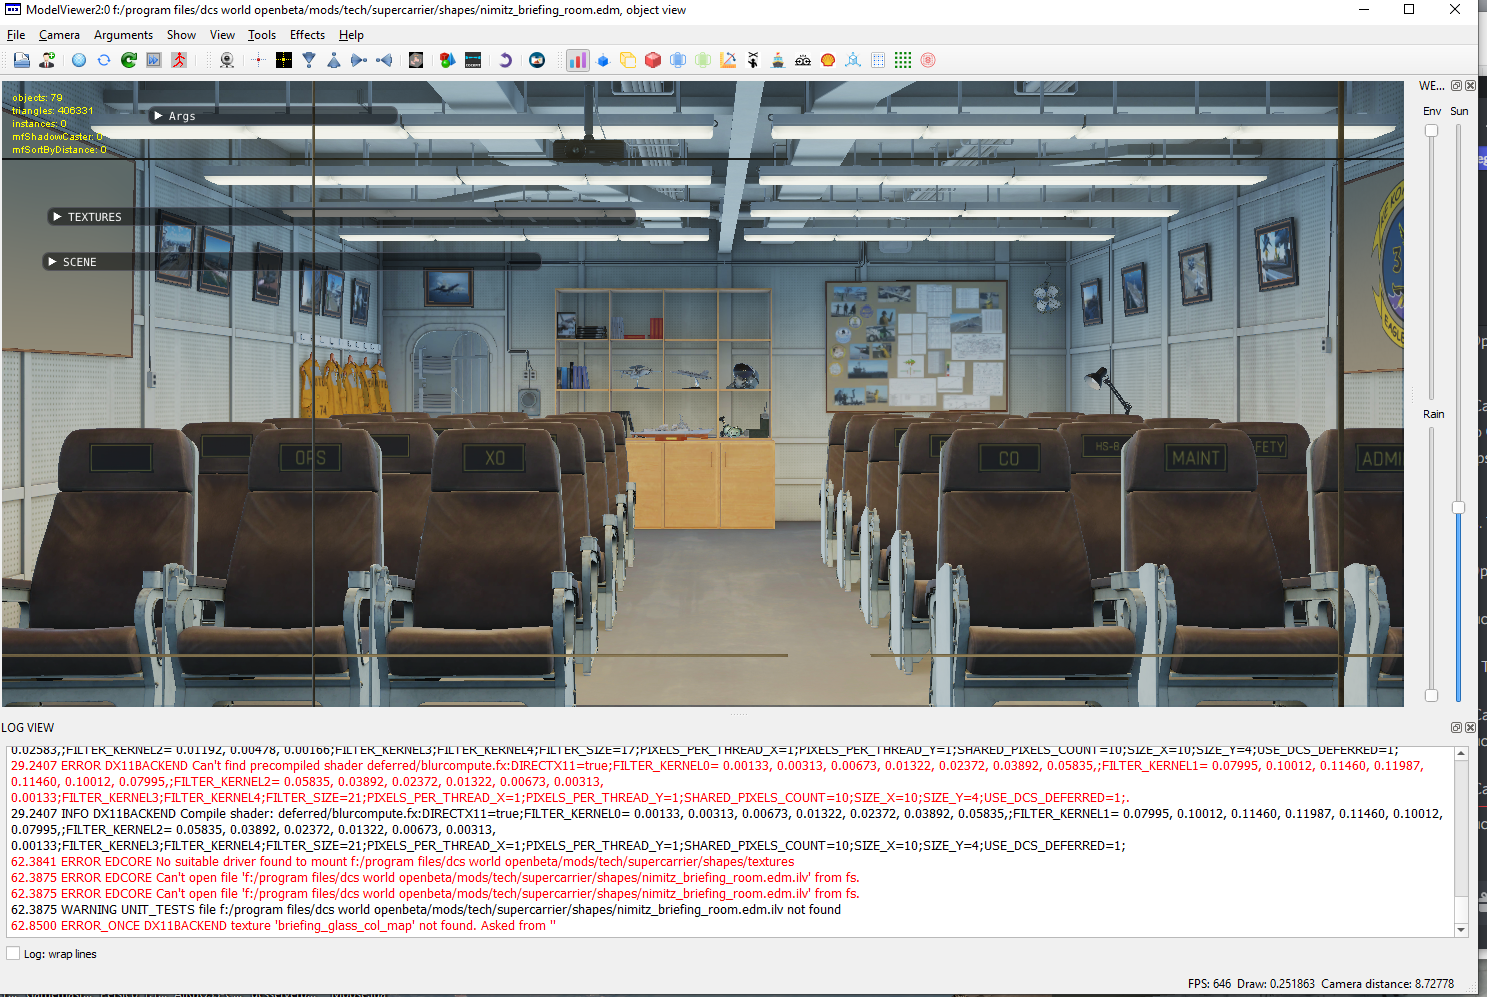Click the open/scan document toolbar icon

click(21, 60)
